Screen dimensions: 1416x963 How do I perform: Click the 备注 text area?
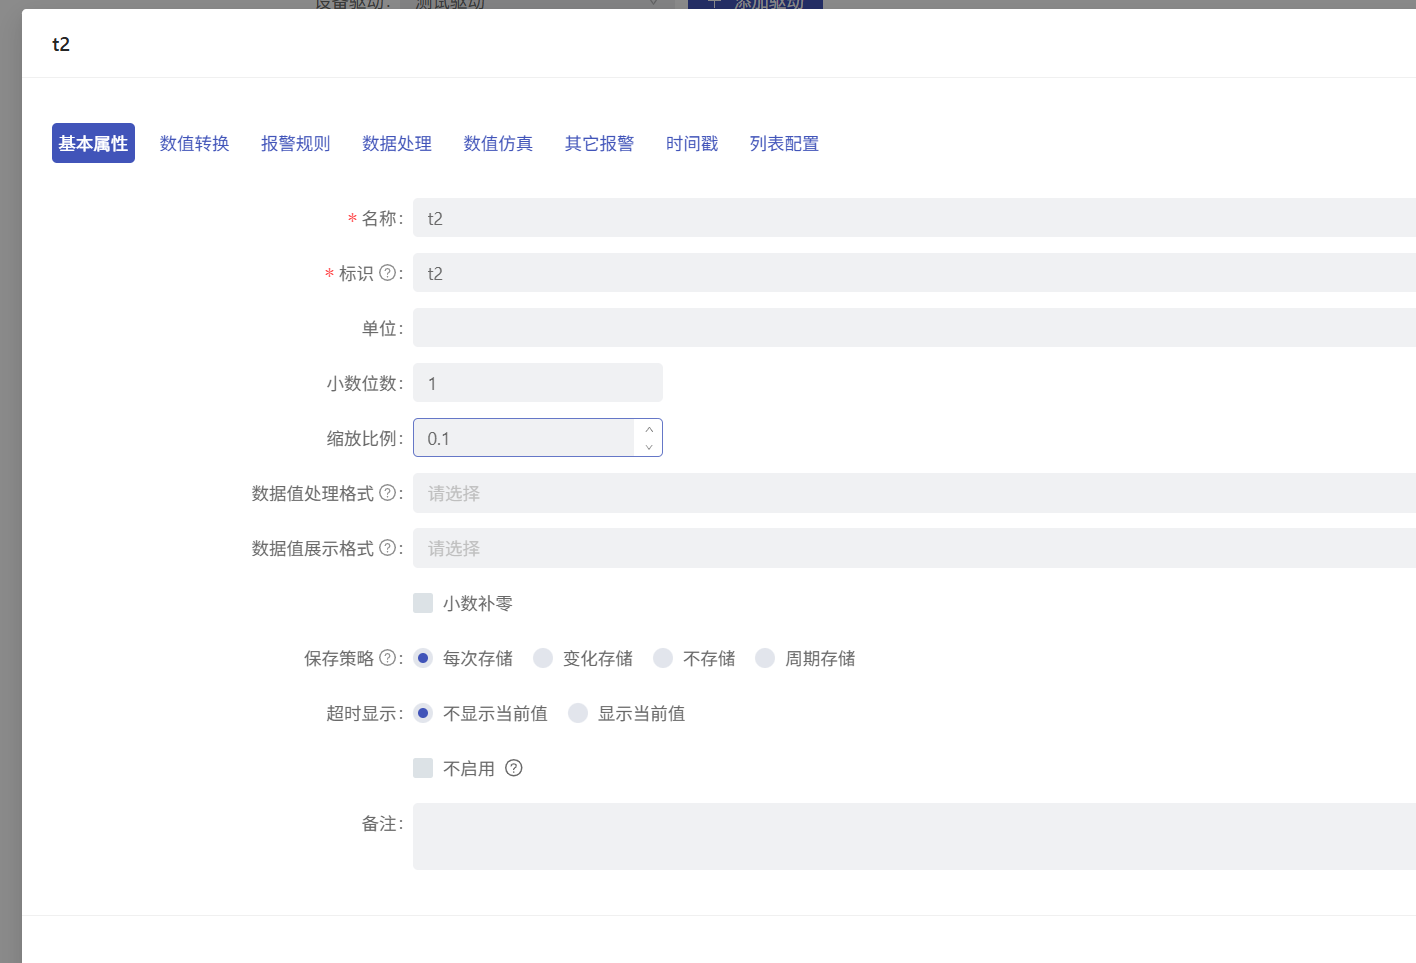coord(914,836)
